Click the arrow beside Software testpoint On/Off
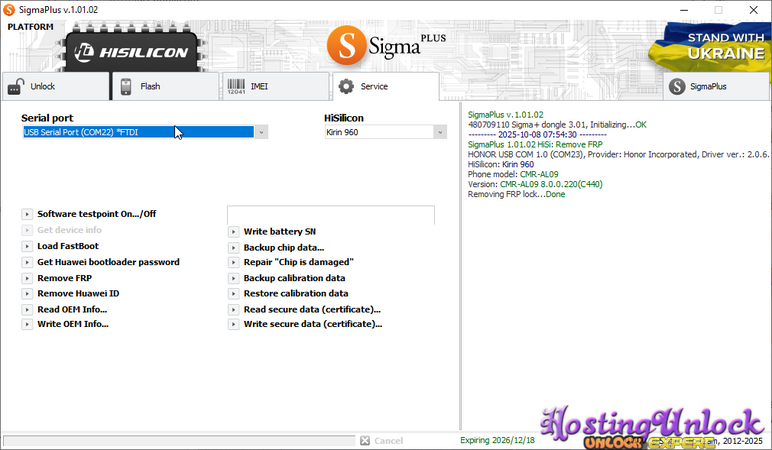 click(26, 214)
